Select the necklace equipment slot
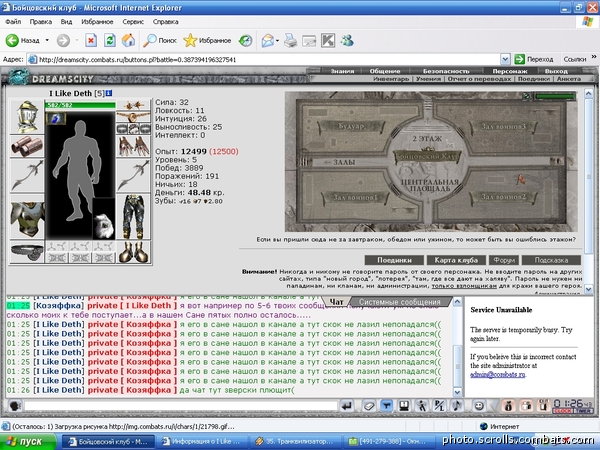This screenshot has width=600, height=450. (133, 117)
